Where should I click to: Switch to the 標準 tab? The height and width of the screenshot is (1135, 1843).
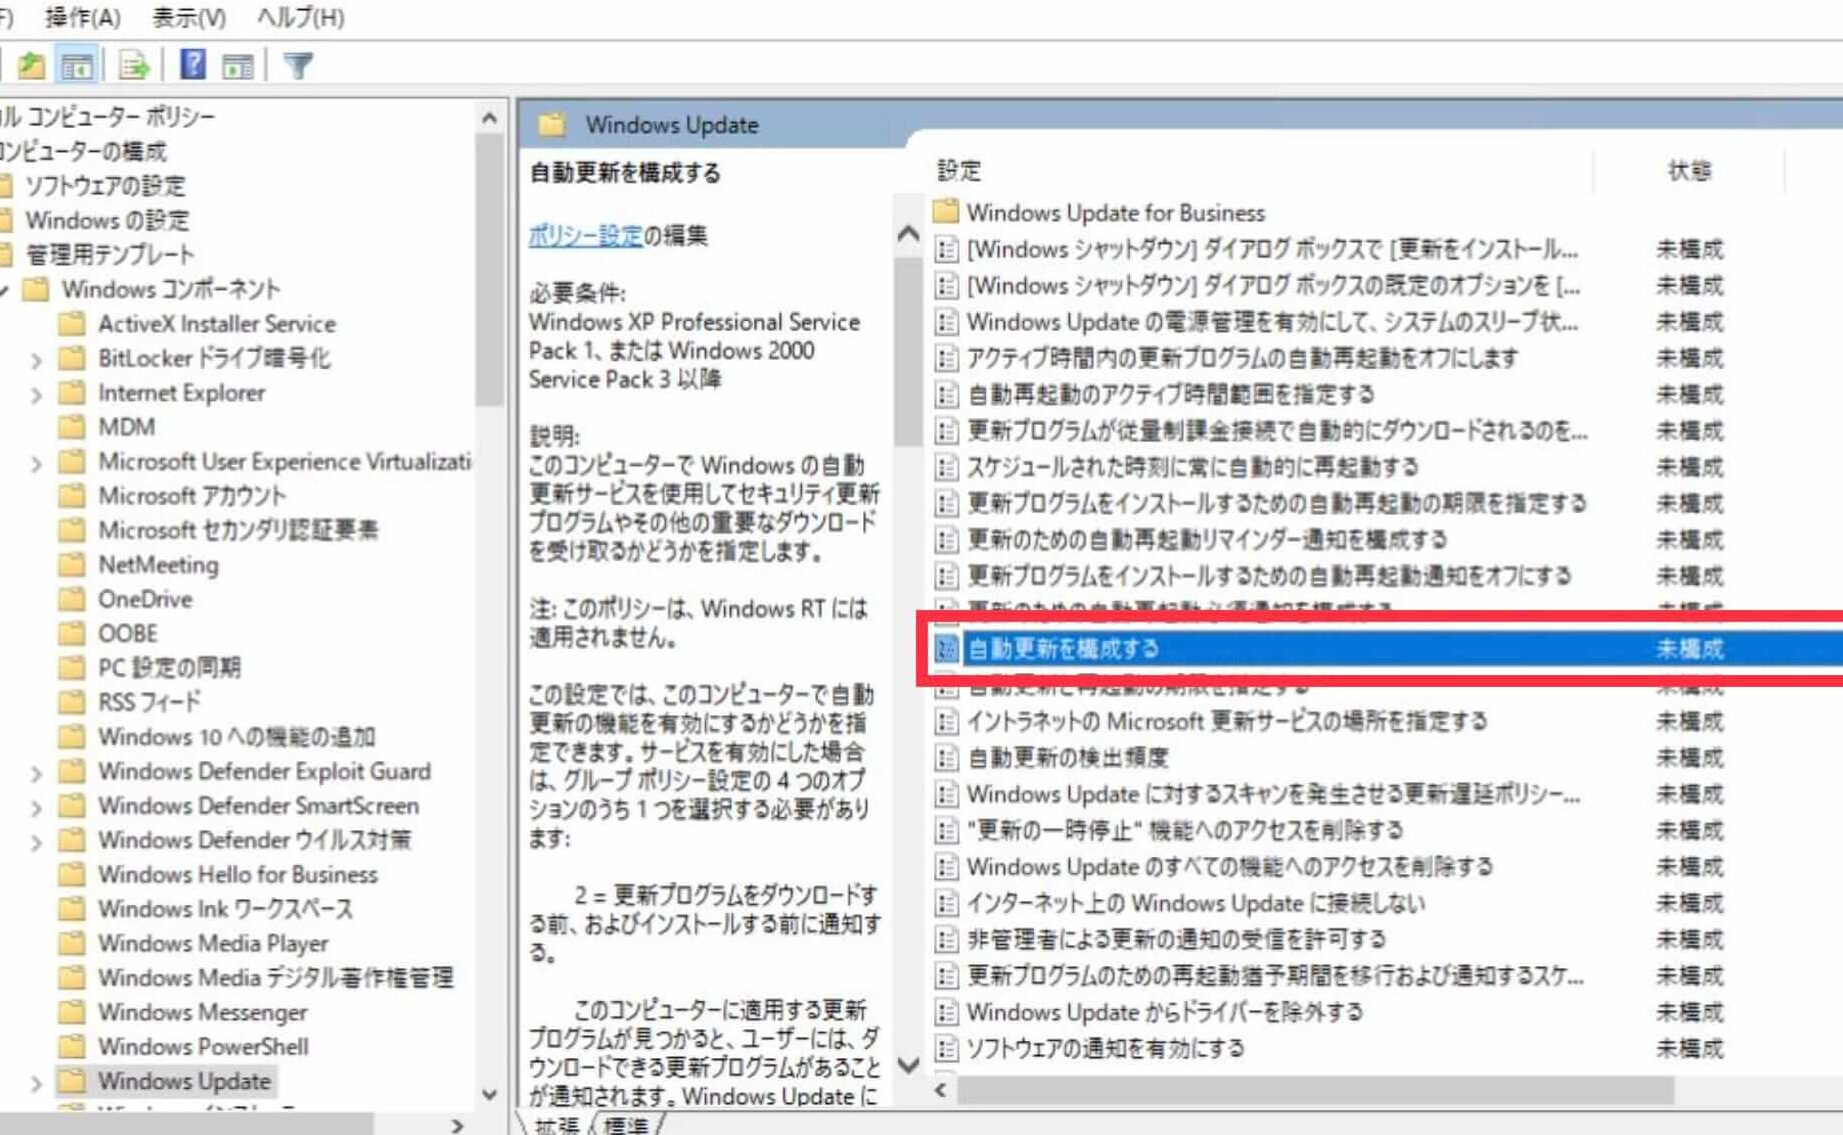click(x=627, y=1125)
